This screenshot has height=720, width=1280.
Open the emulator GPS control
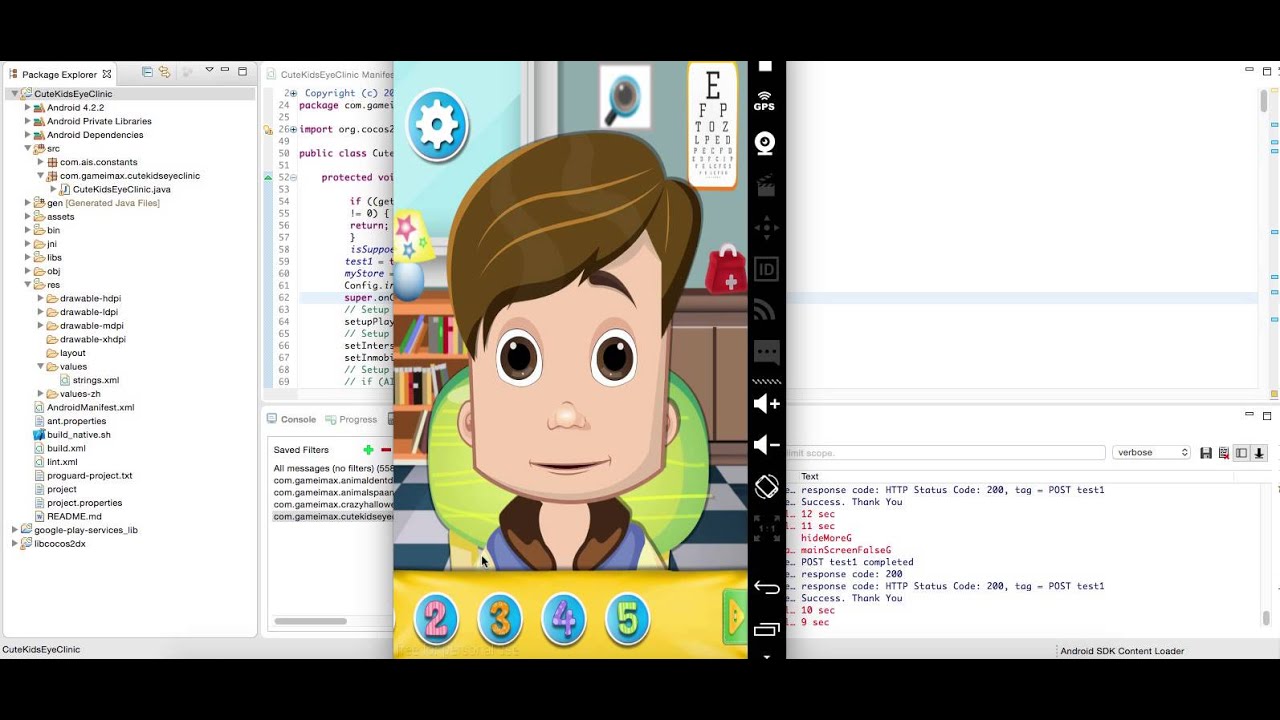[x=764, y=101]
